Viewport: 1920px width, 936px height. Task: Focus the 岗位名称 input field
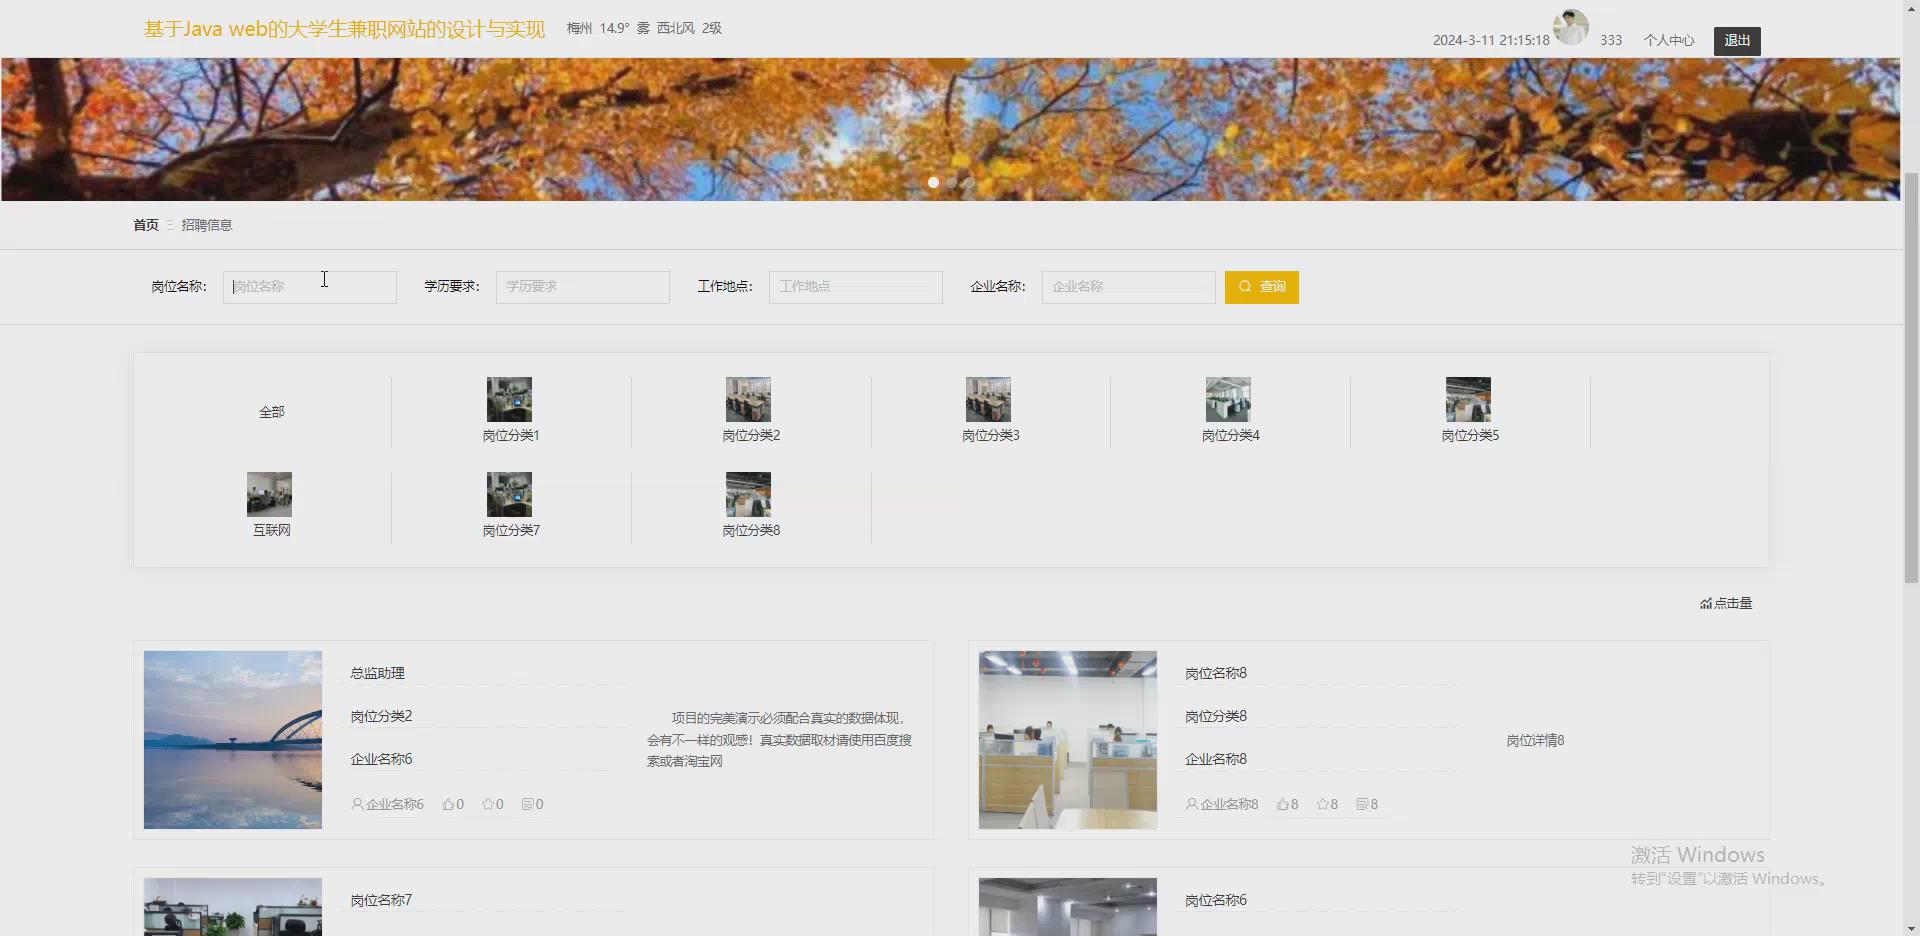click(310, 287)
